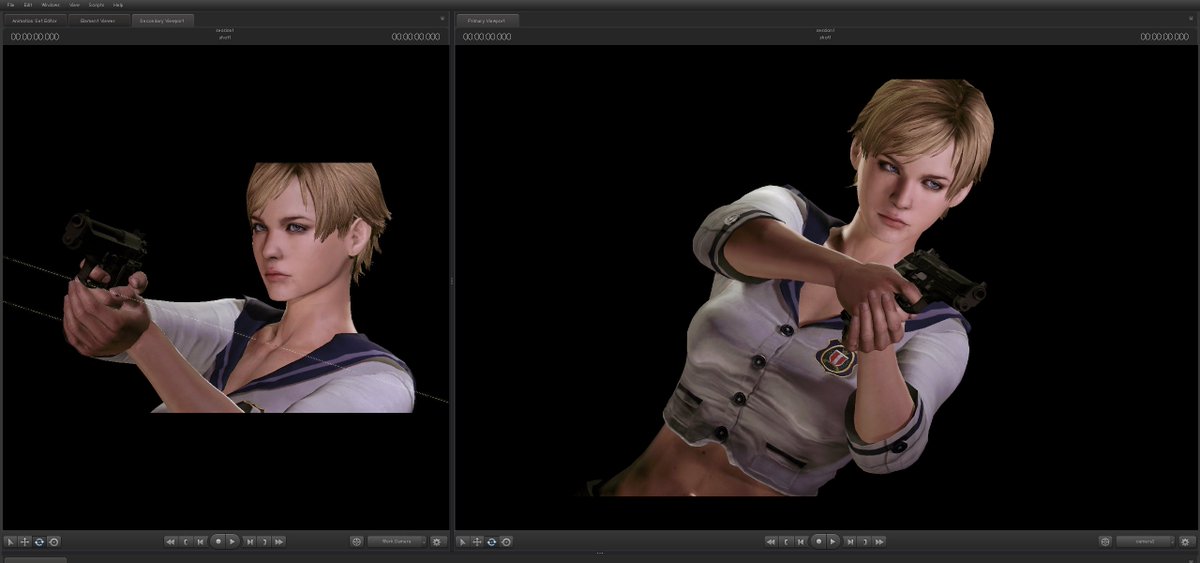Open the Windows menu
Screen dimensions: 1200x563
pyautogui.click(x=50, y=5)
